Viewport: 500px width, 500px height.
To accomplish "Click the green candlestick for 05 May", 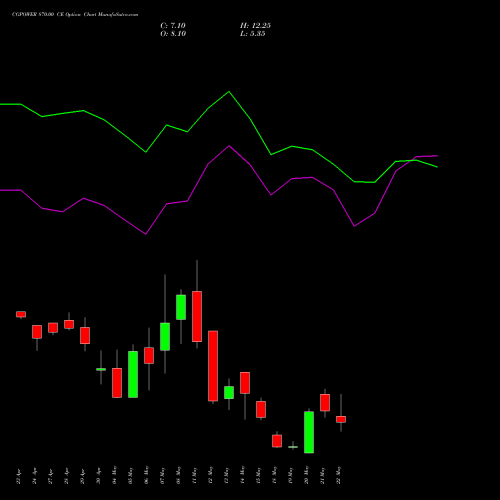I will (x=133, y=374).
